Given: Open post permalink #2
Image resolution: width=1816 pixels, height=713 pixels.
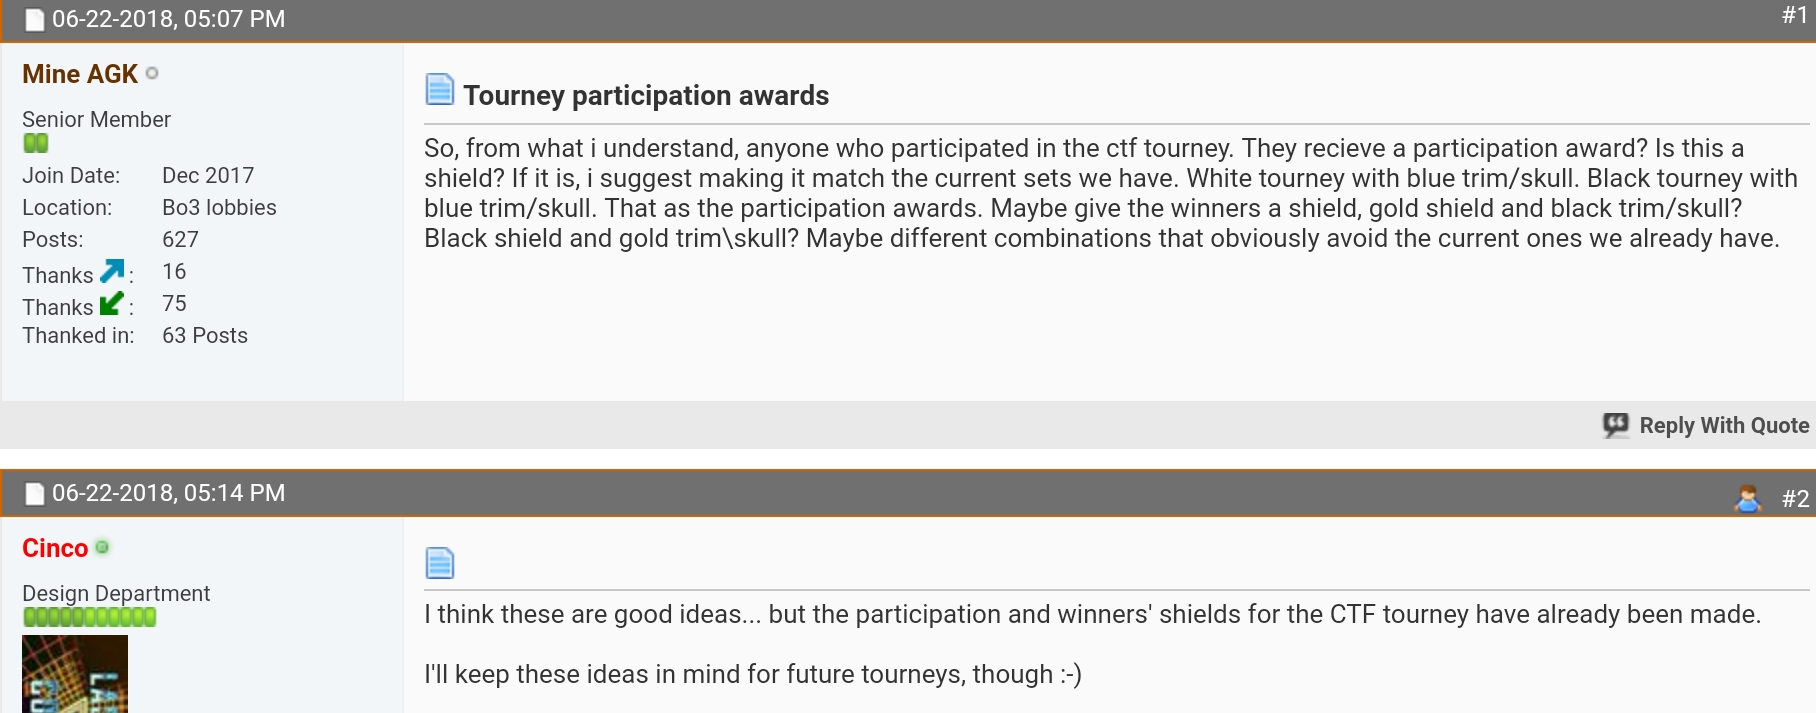Looking at the screenshot, I should click(x=1795, y=498).
